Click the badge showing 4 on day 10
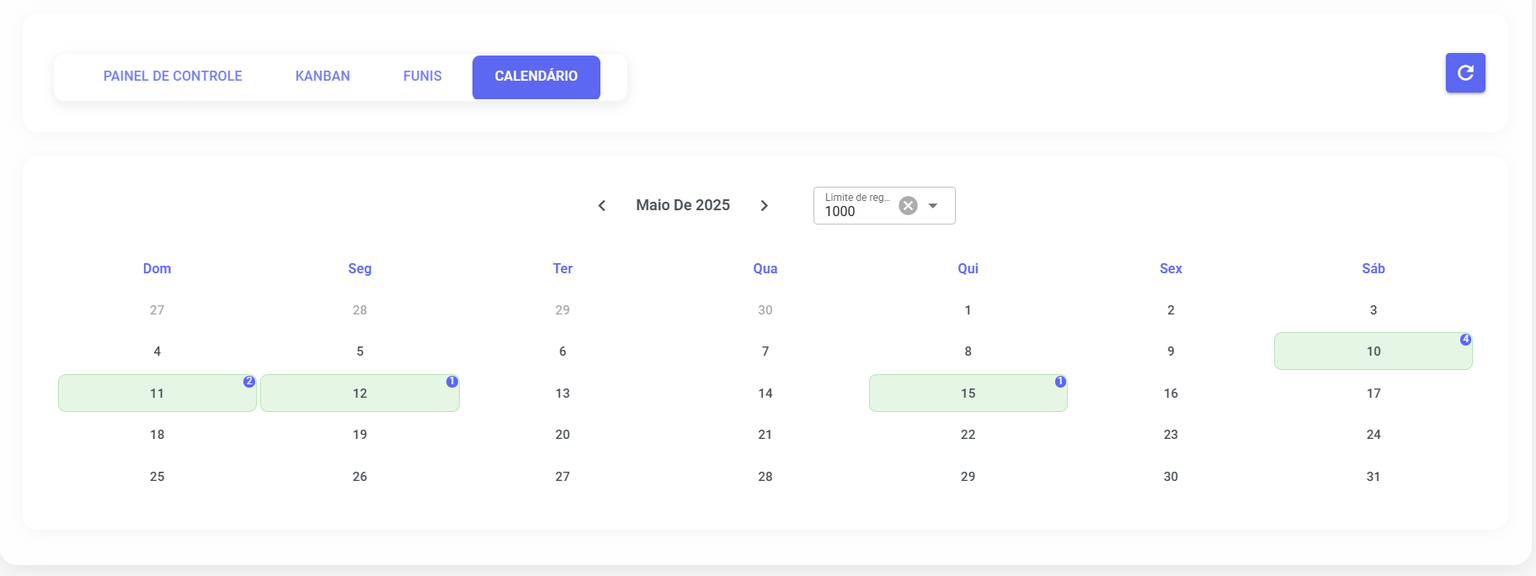The width and height of the screenshot is (1536, 576). (1465, 340)
